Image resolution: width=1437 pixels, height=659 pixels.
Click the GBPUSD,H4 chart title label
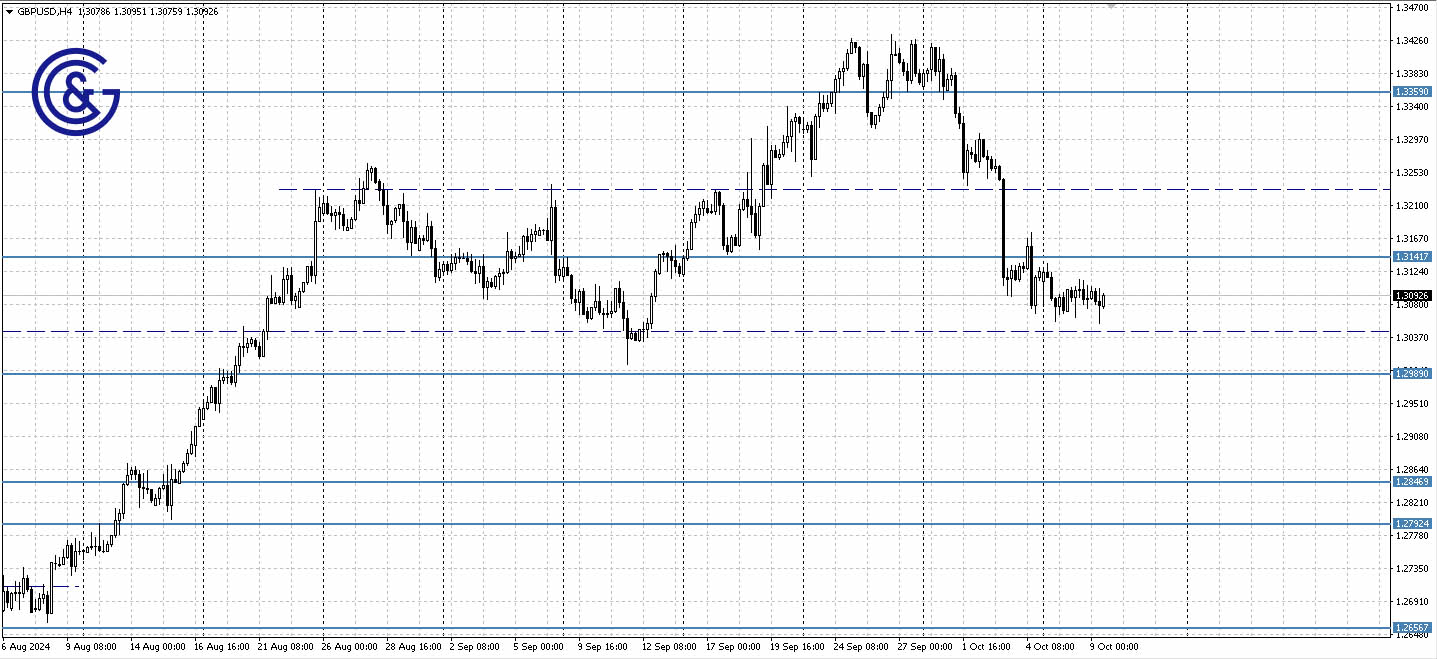45,13
